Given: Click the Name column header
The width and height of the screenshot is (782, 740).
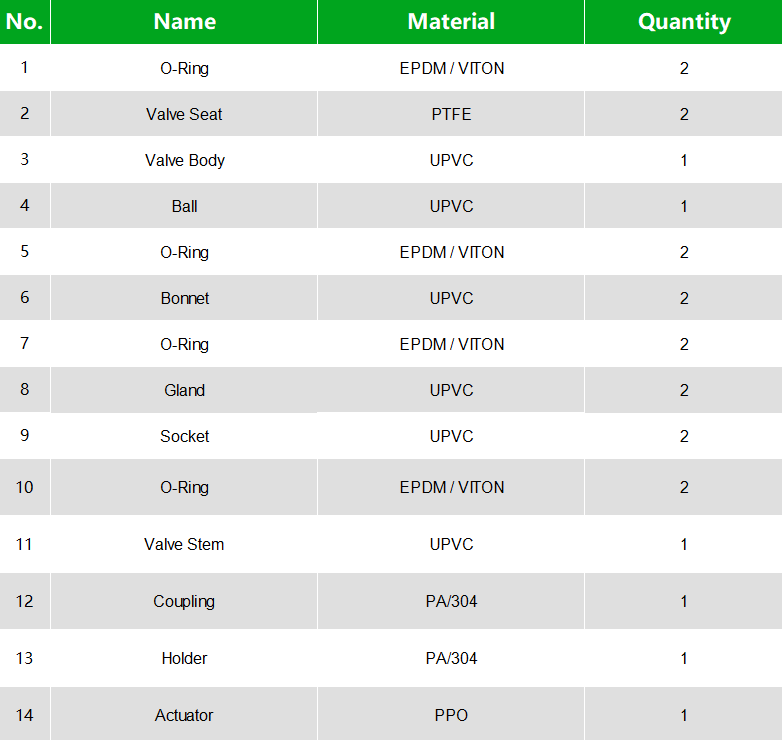Looking at the screenshot, I should (x=184, y=21).
